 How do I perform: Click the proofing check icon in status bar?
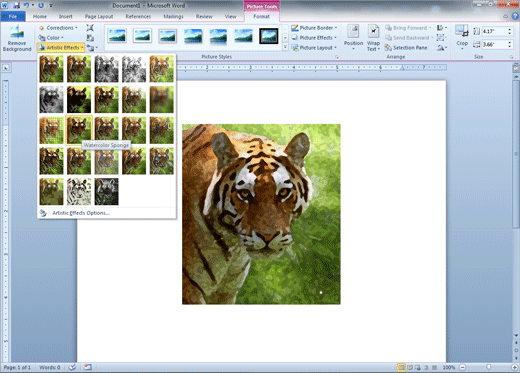point(72,367)
